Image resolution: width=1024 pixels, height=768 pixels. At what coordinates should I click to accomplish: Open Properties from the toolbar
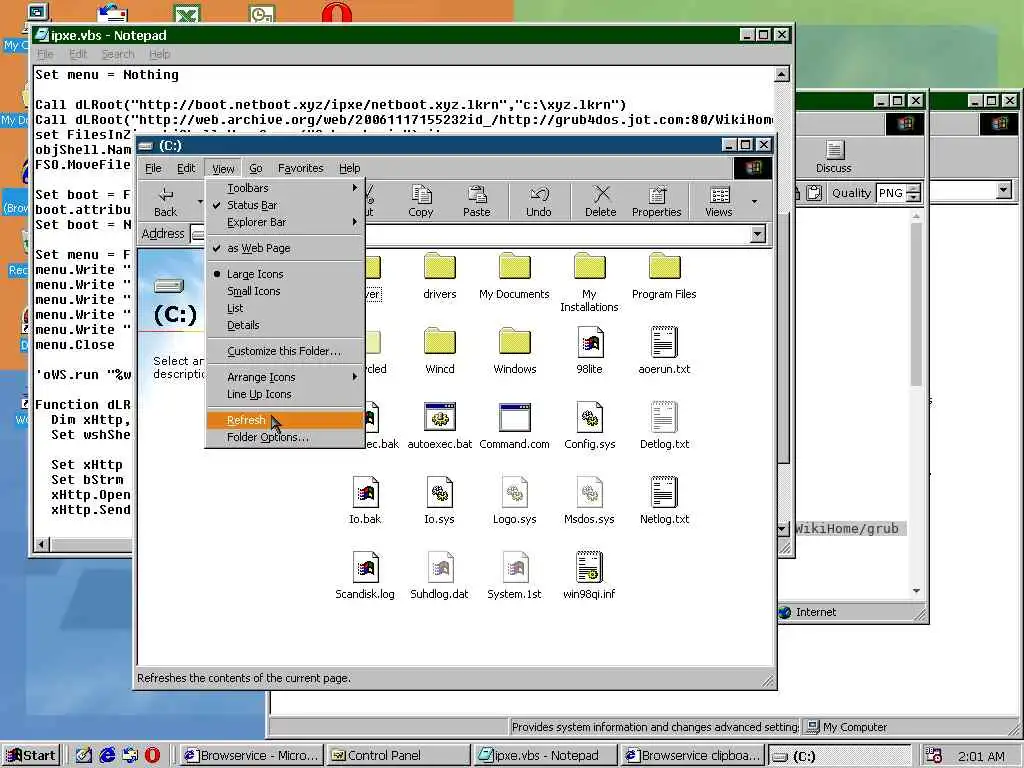click(656, 200)
